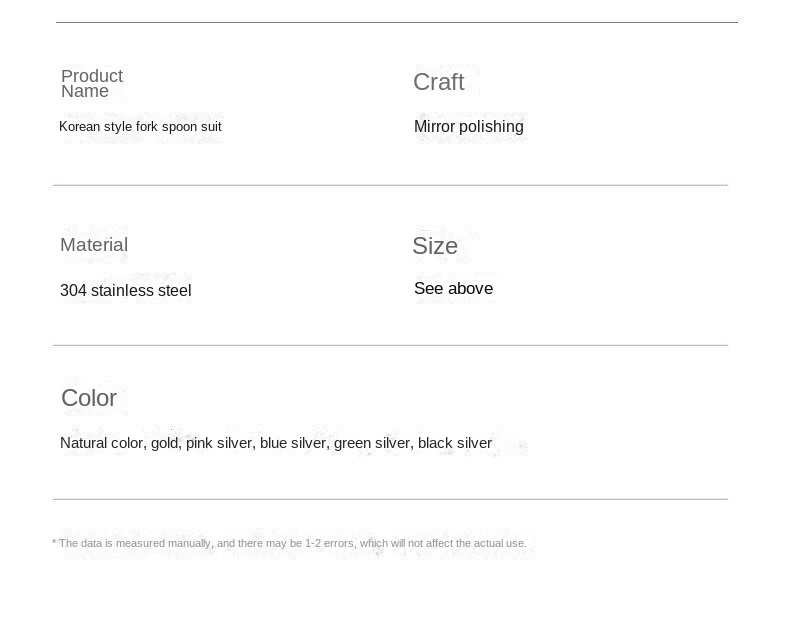Image resolution: width=790 pixels, height=629 pixels.
Task: Click the divider line above the Color heading
Action: pos(390,345)
